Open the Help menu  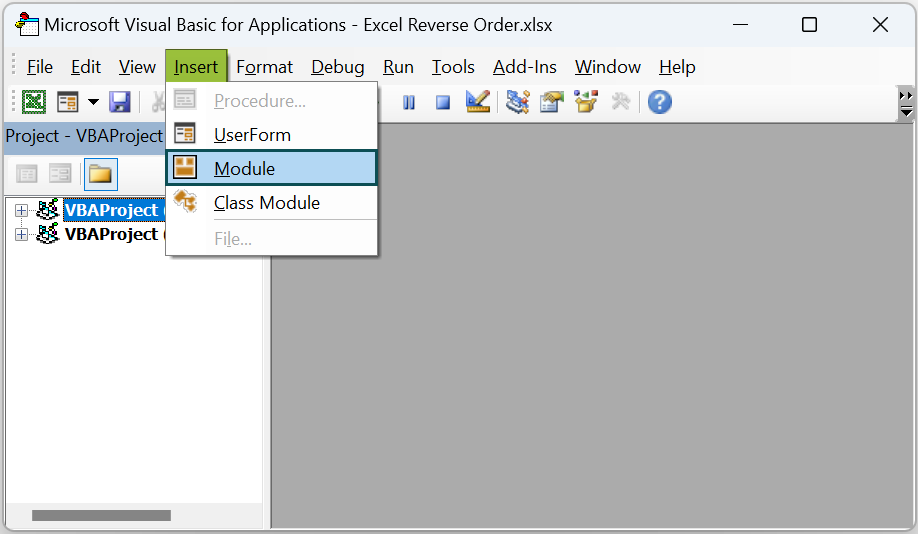(677, 67)
